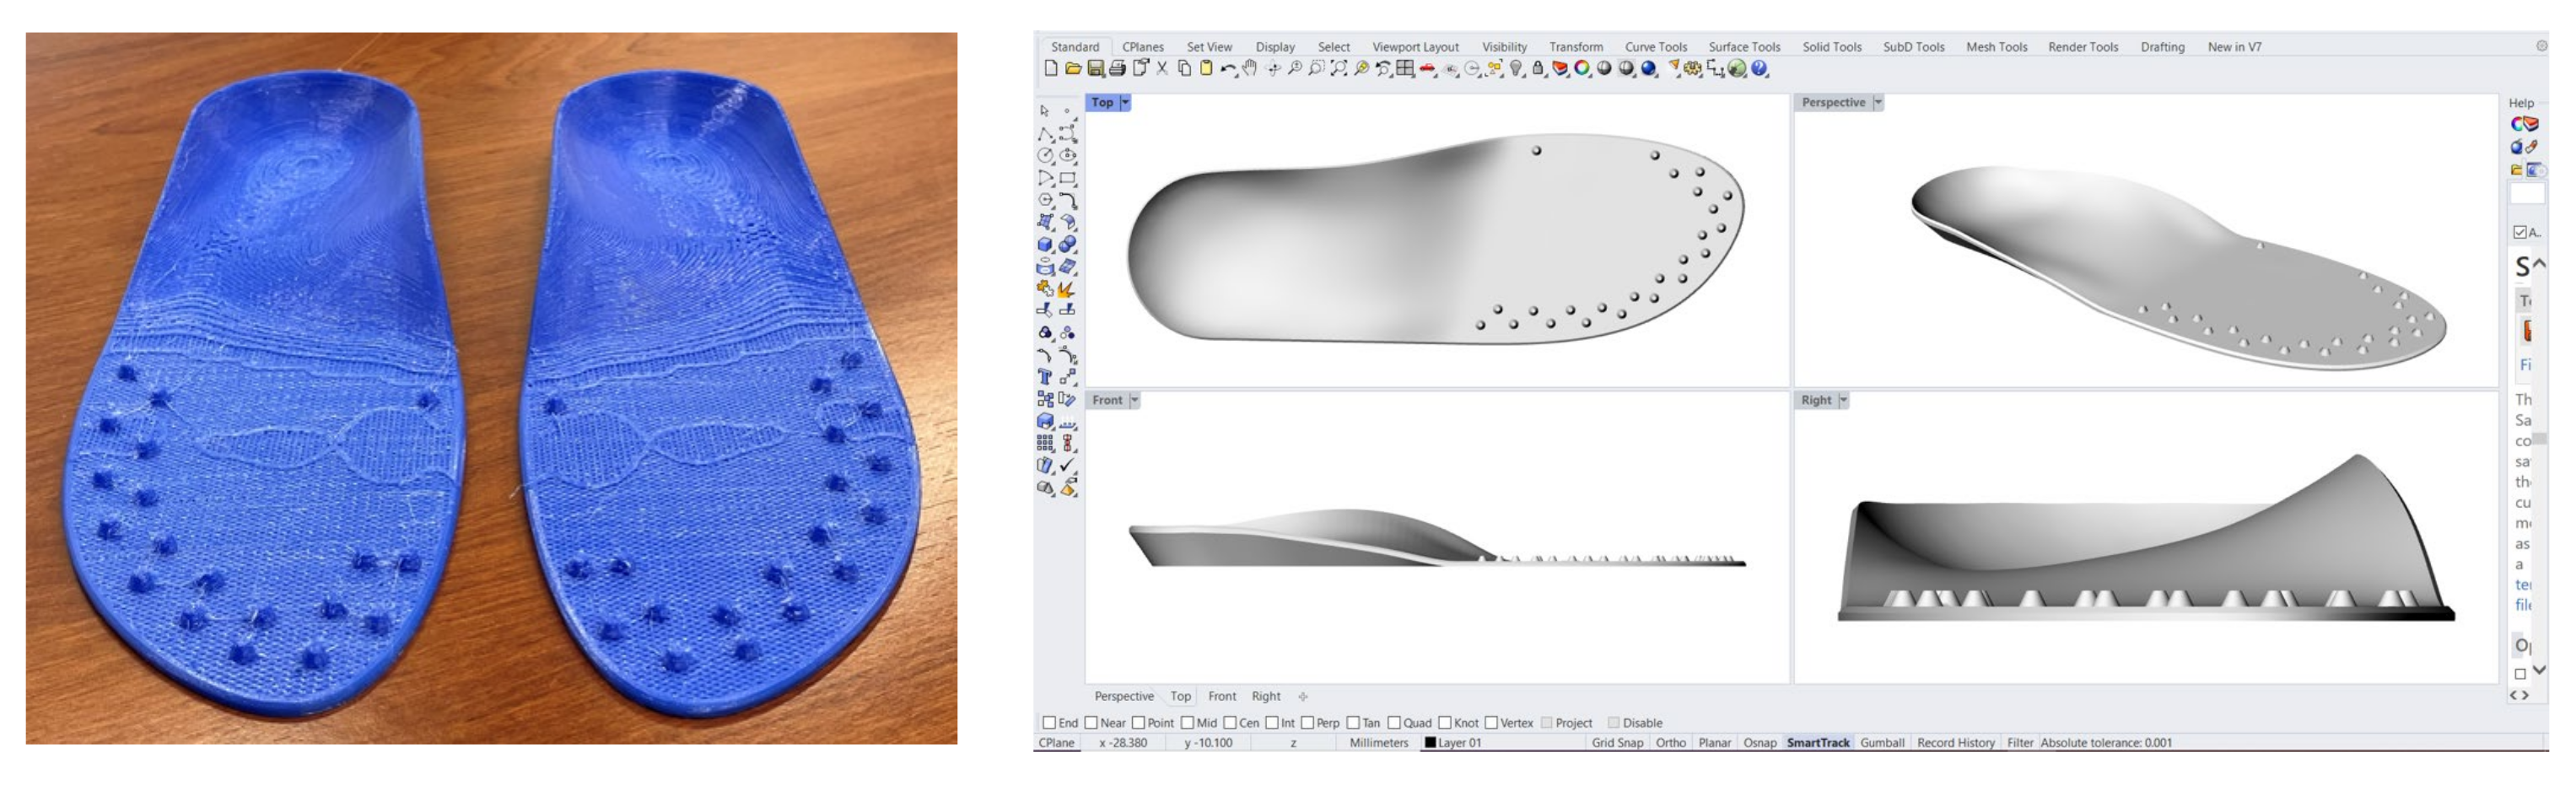The width and height of the screenshot is (2576, 787).
Task: Select the Pan hand tool
Action: (1250, 69)
